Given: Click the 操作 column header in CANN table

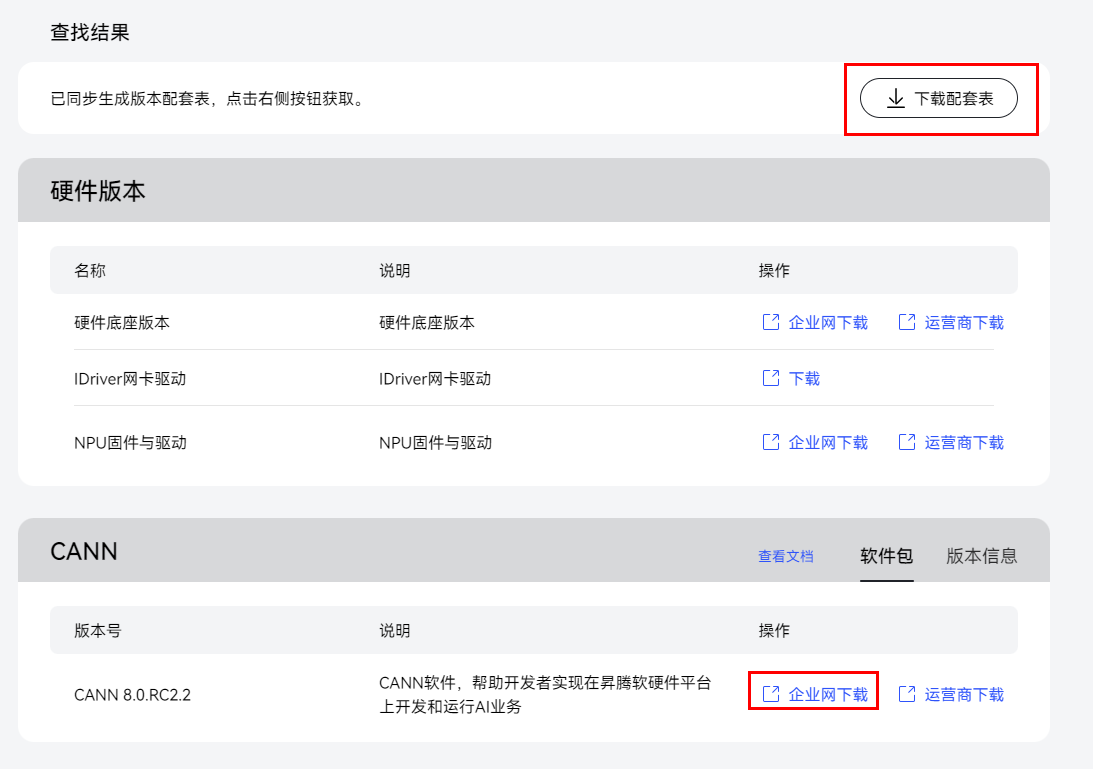Looking at the screenshot, I should tap(774, 631).
